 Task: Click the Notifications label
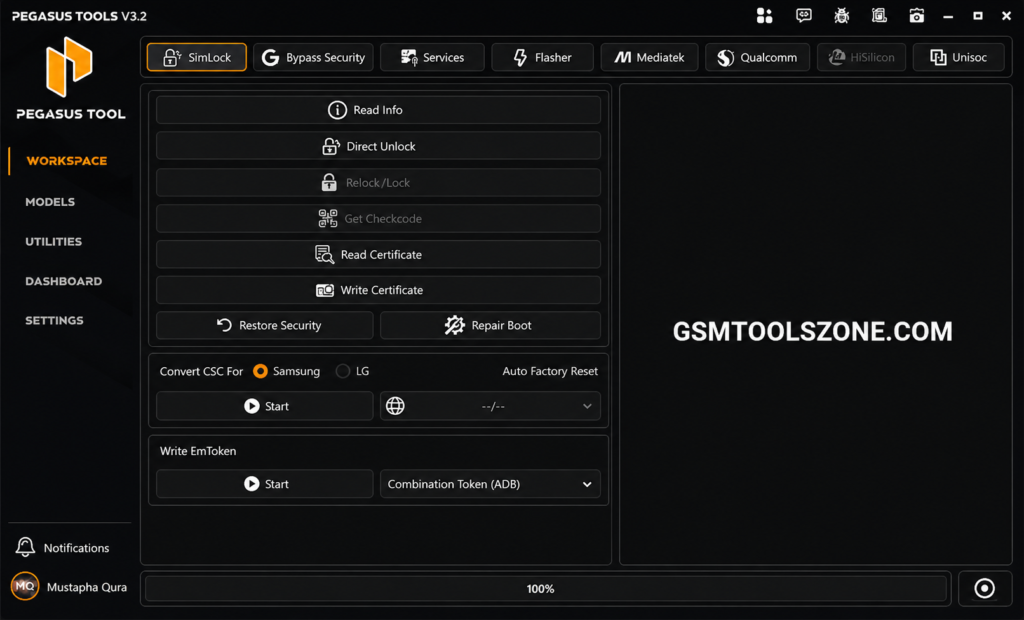tap(76, 547)
